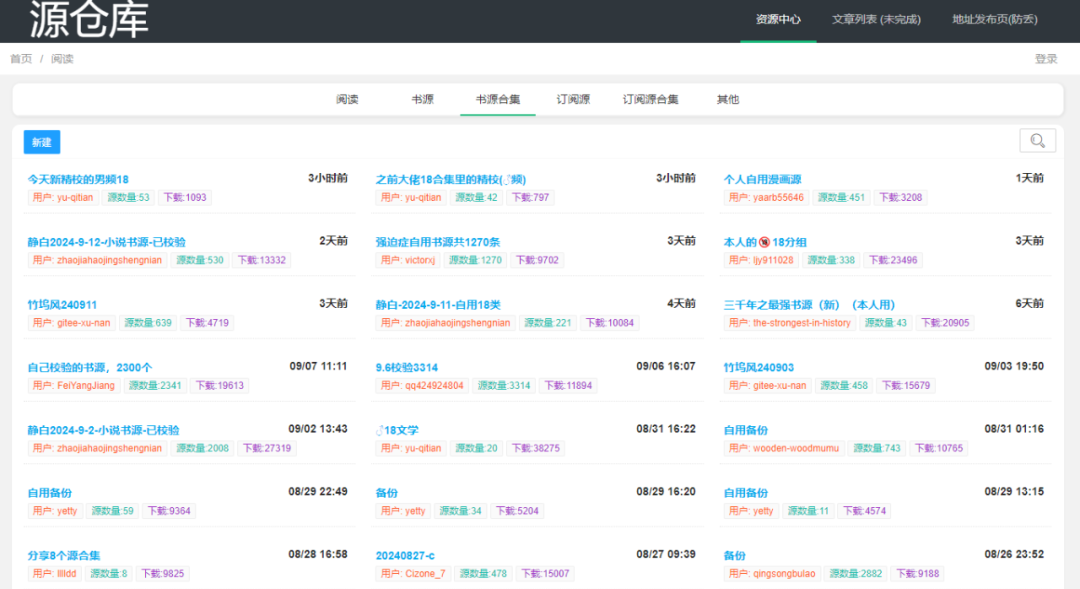Image resolution: width=1080 pixels, height=589 pixels.
Task: Open the 登录 link
Action: pos(1046,58)
